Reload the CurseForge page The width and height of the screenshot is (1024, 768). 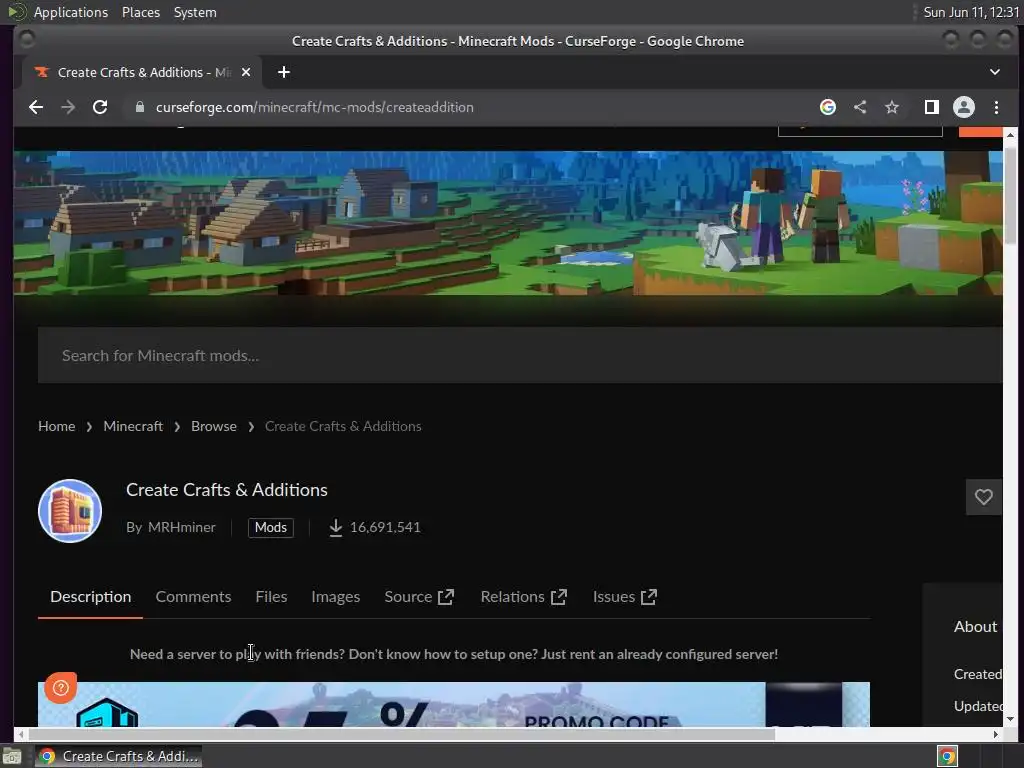pyautogui.click(x=100, y=107)
